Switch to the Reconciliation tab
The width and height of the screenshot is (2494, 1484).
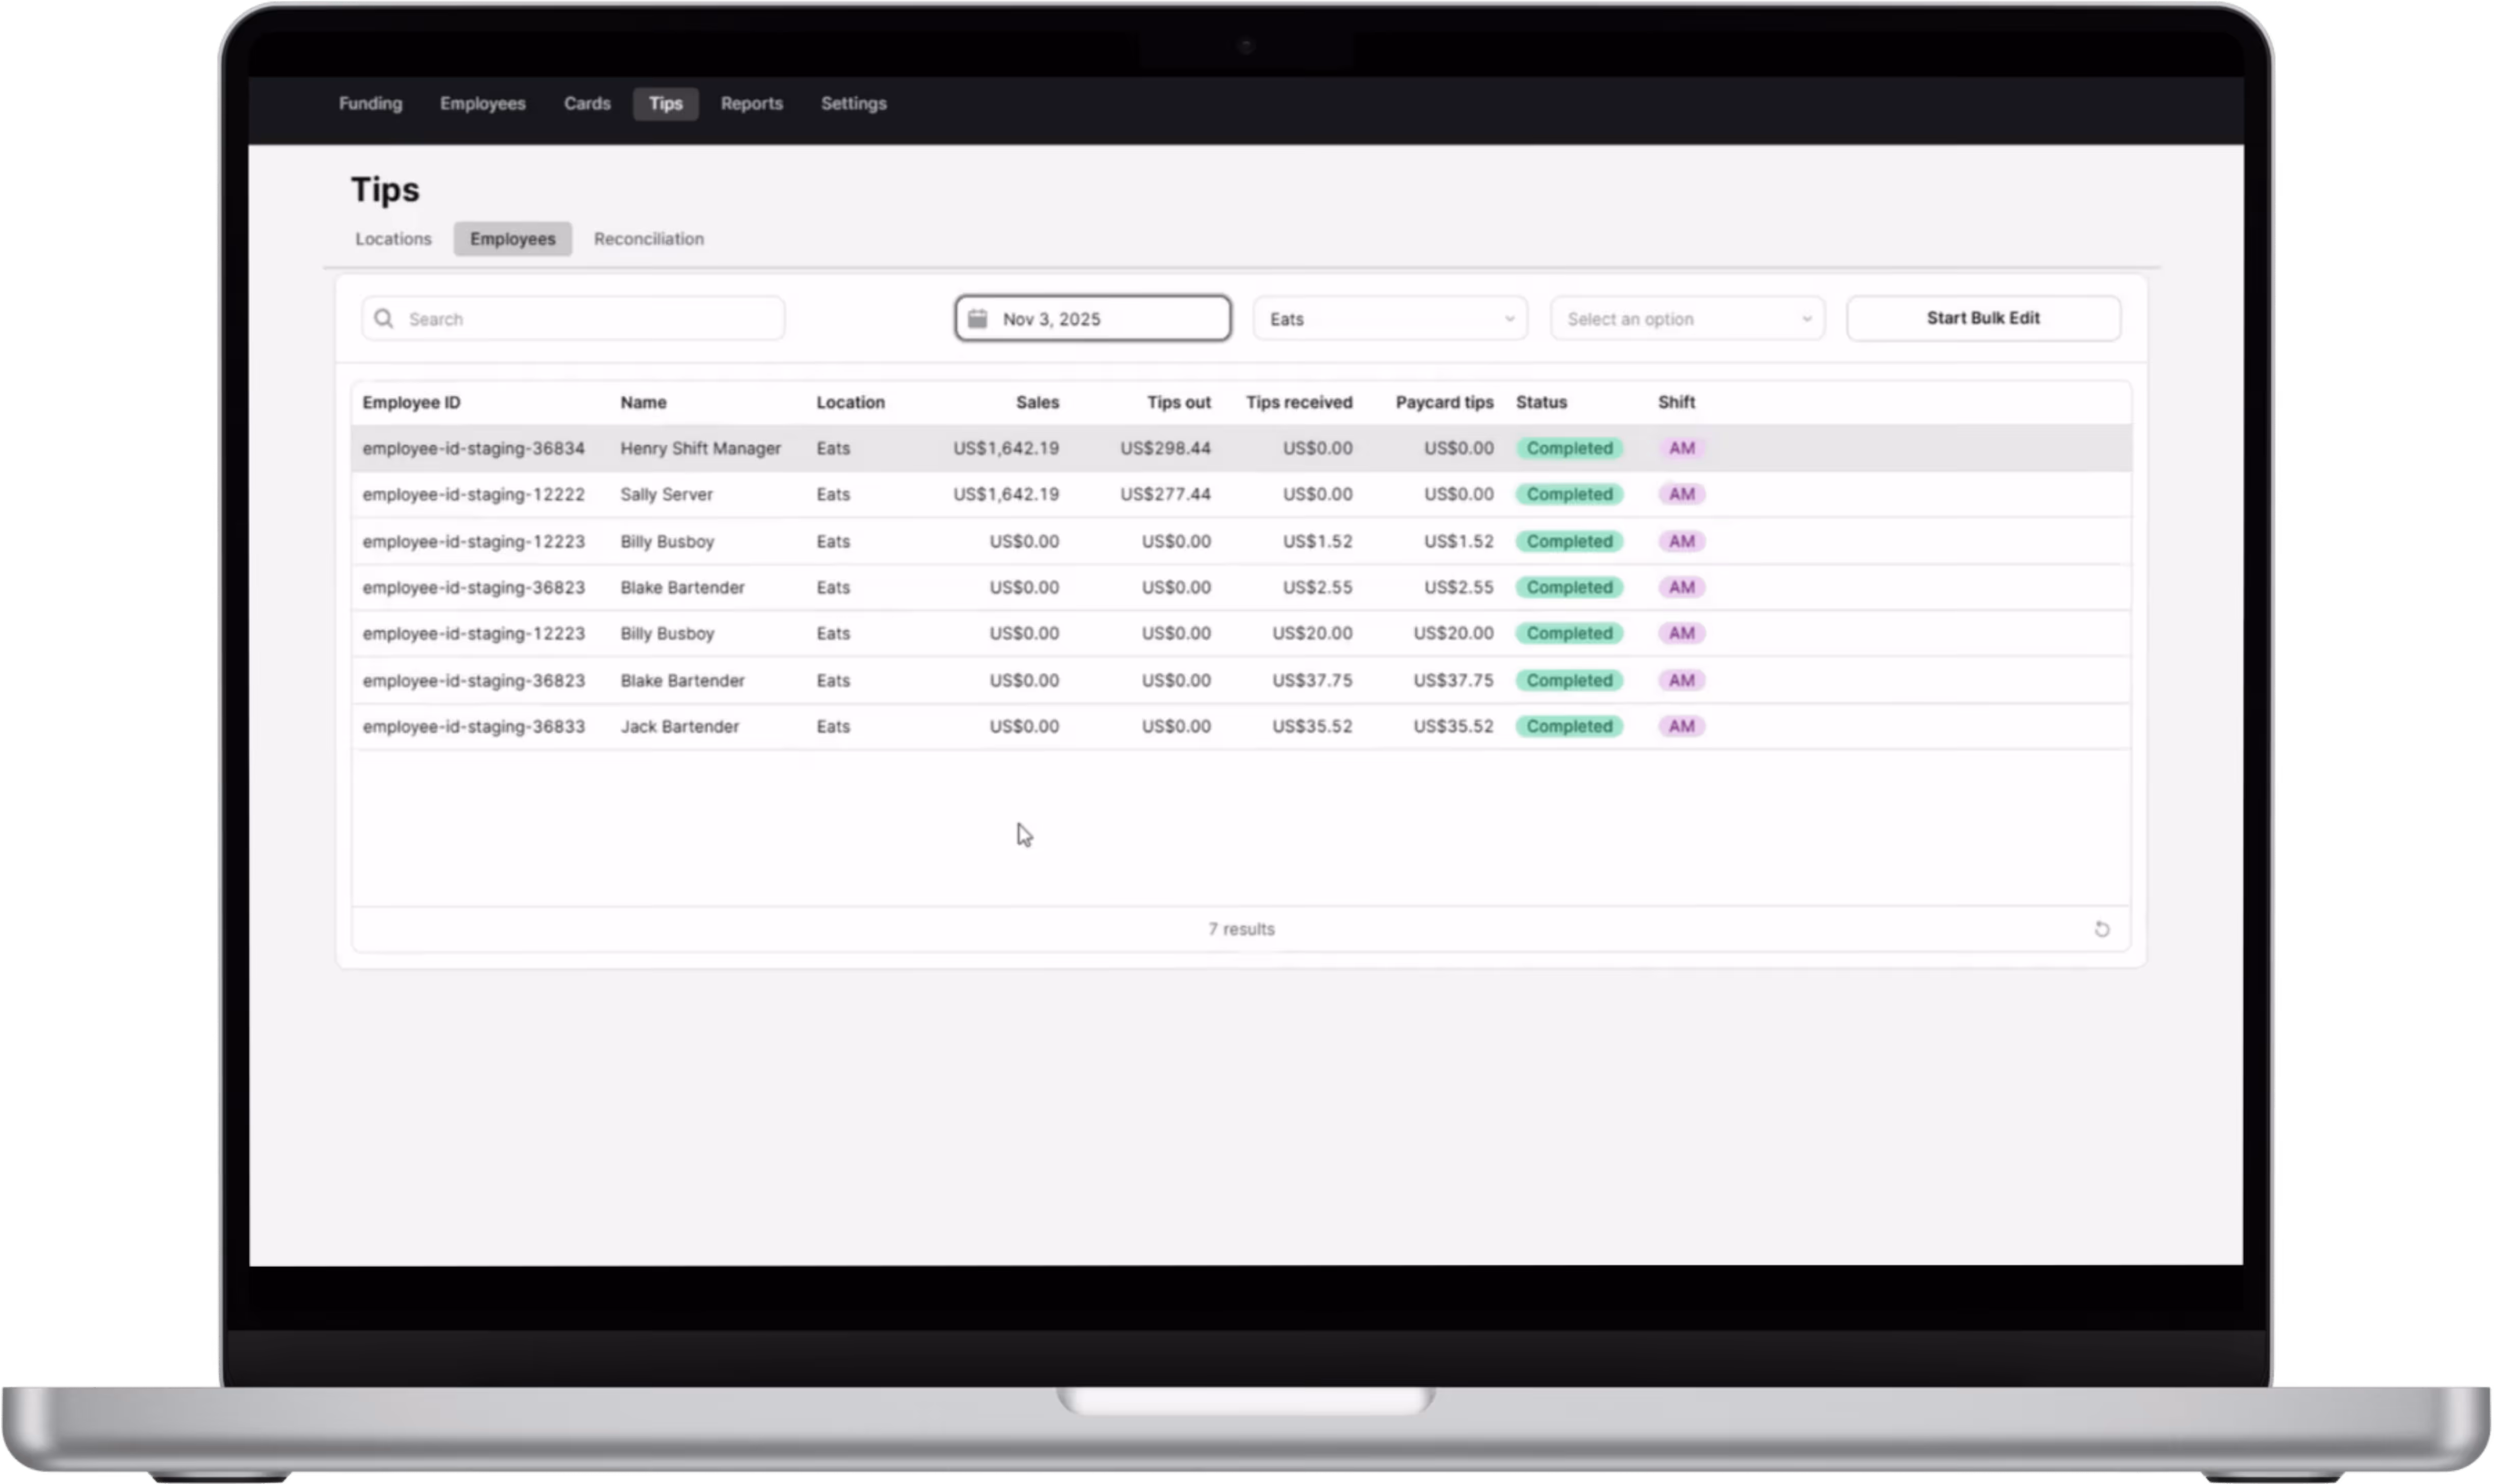pos(648,239)
